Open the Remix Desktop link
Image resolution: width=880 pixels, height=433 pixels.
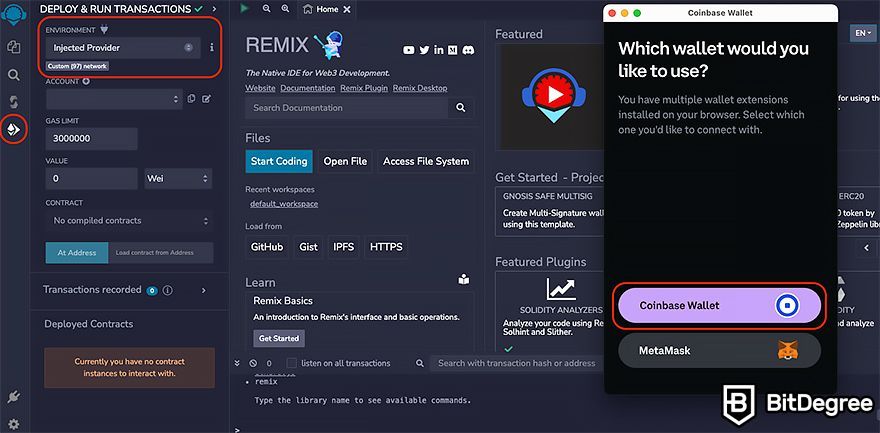[420, 88]
